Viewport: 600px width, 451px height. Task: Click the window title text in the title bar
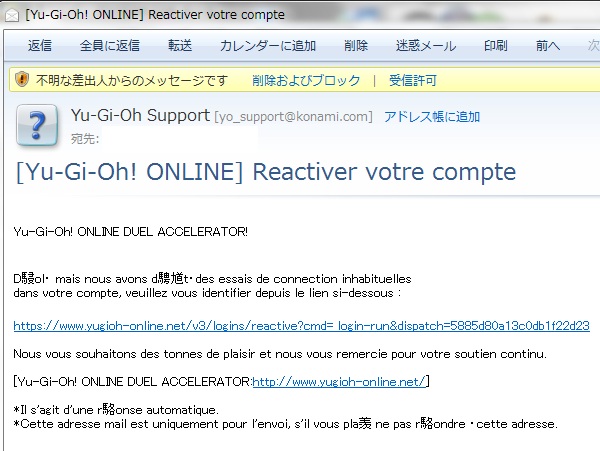tap(155, 15)
